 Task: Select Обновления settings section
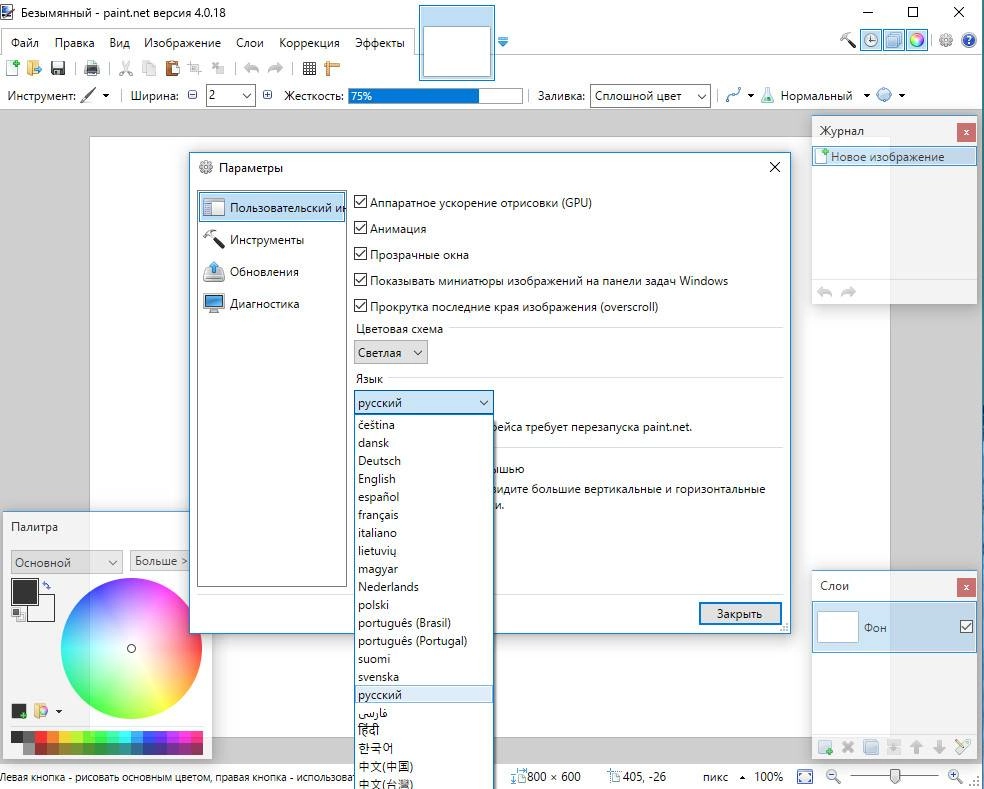coord(272,272)
